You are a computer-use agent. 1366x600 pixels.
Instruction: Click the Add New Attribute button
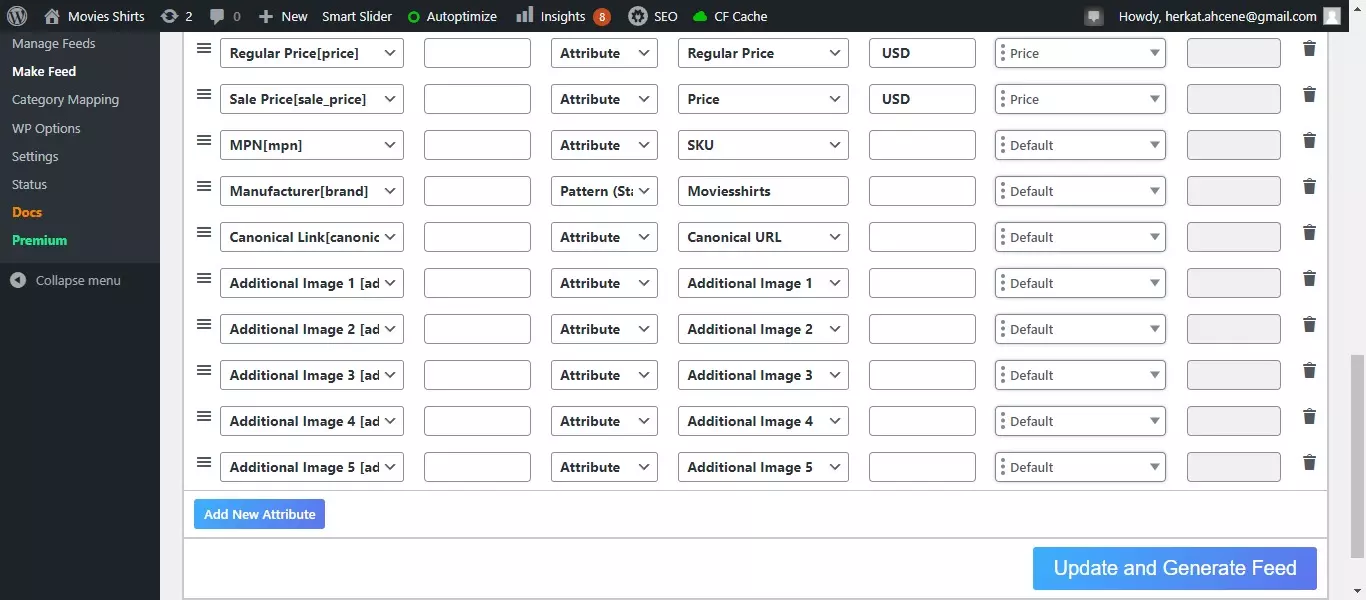[259, 514]
